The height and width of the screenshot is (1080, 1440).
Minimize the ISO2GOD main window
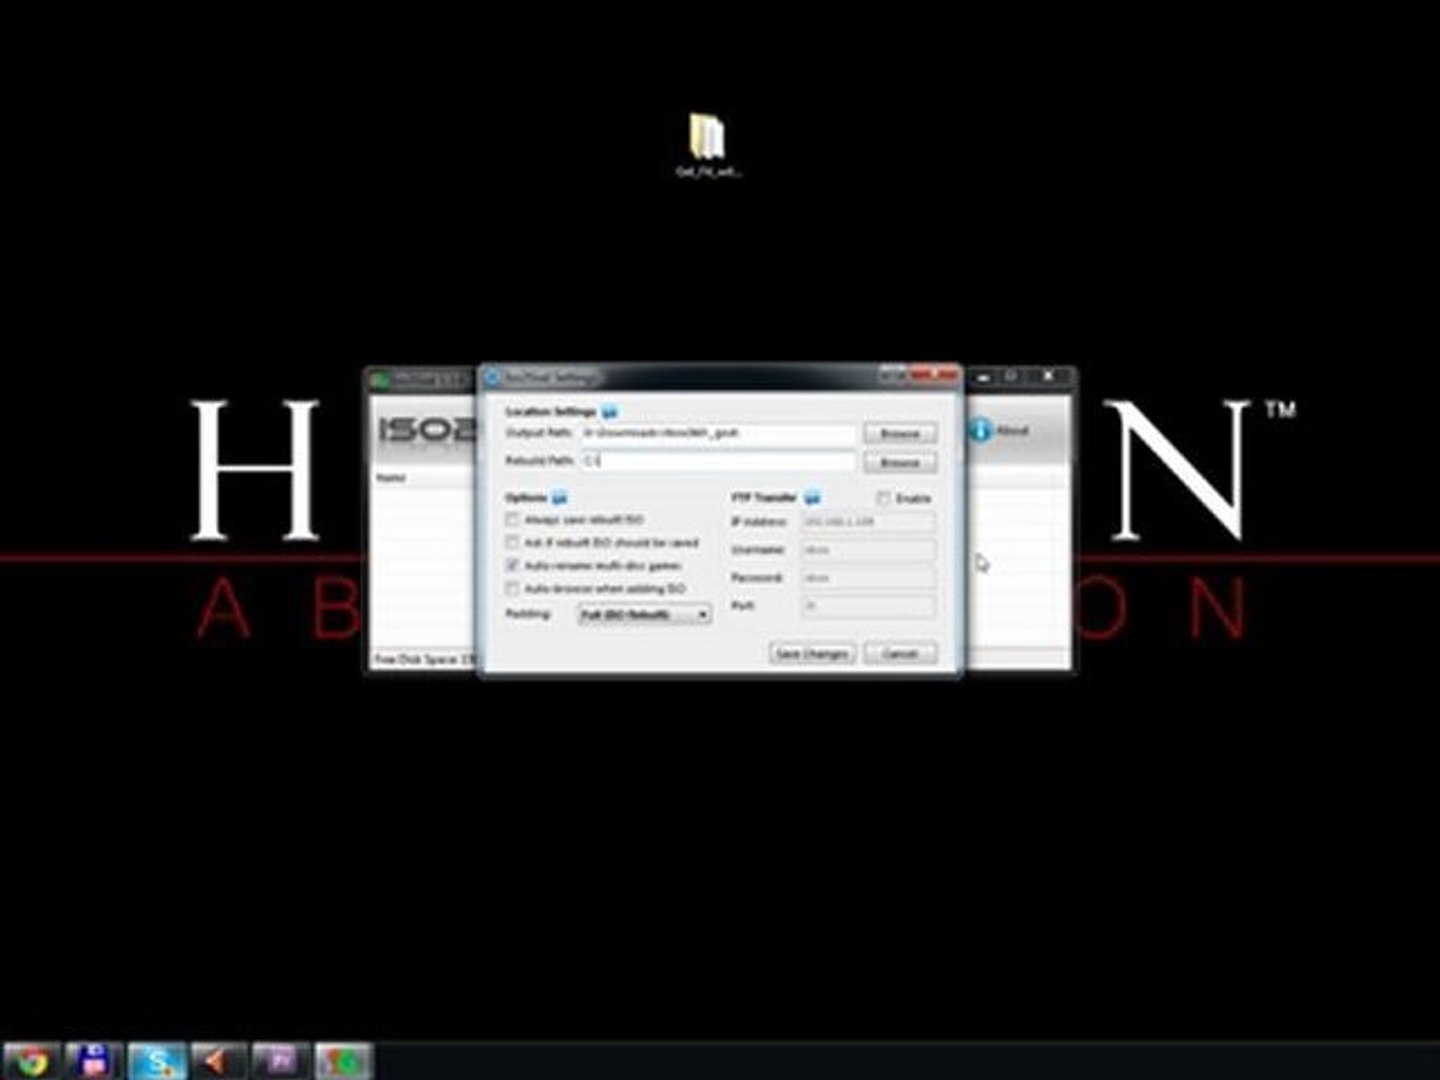click(984, 377)
